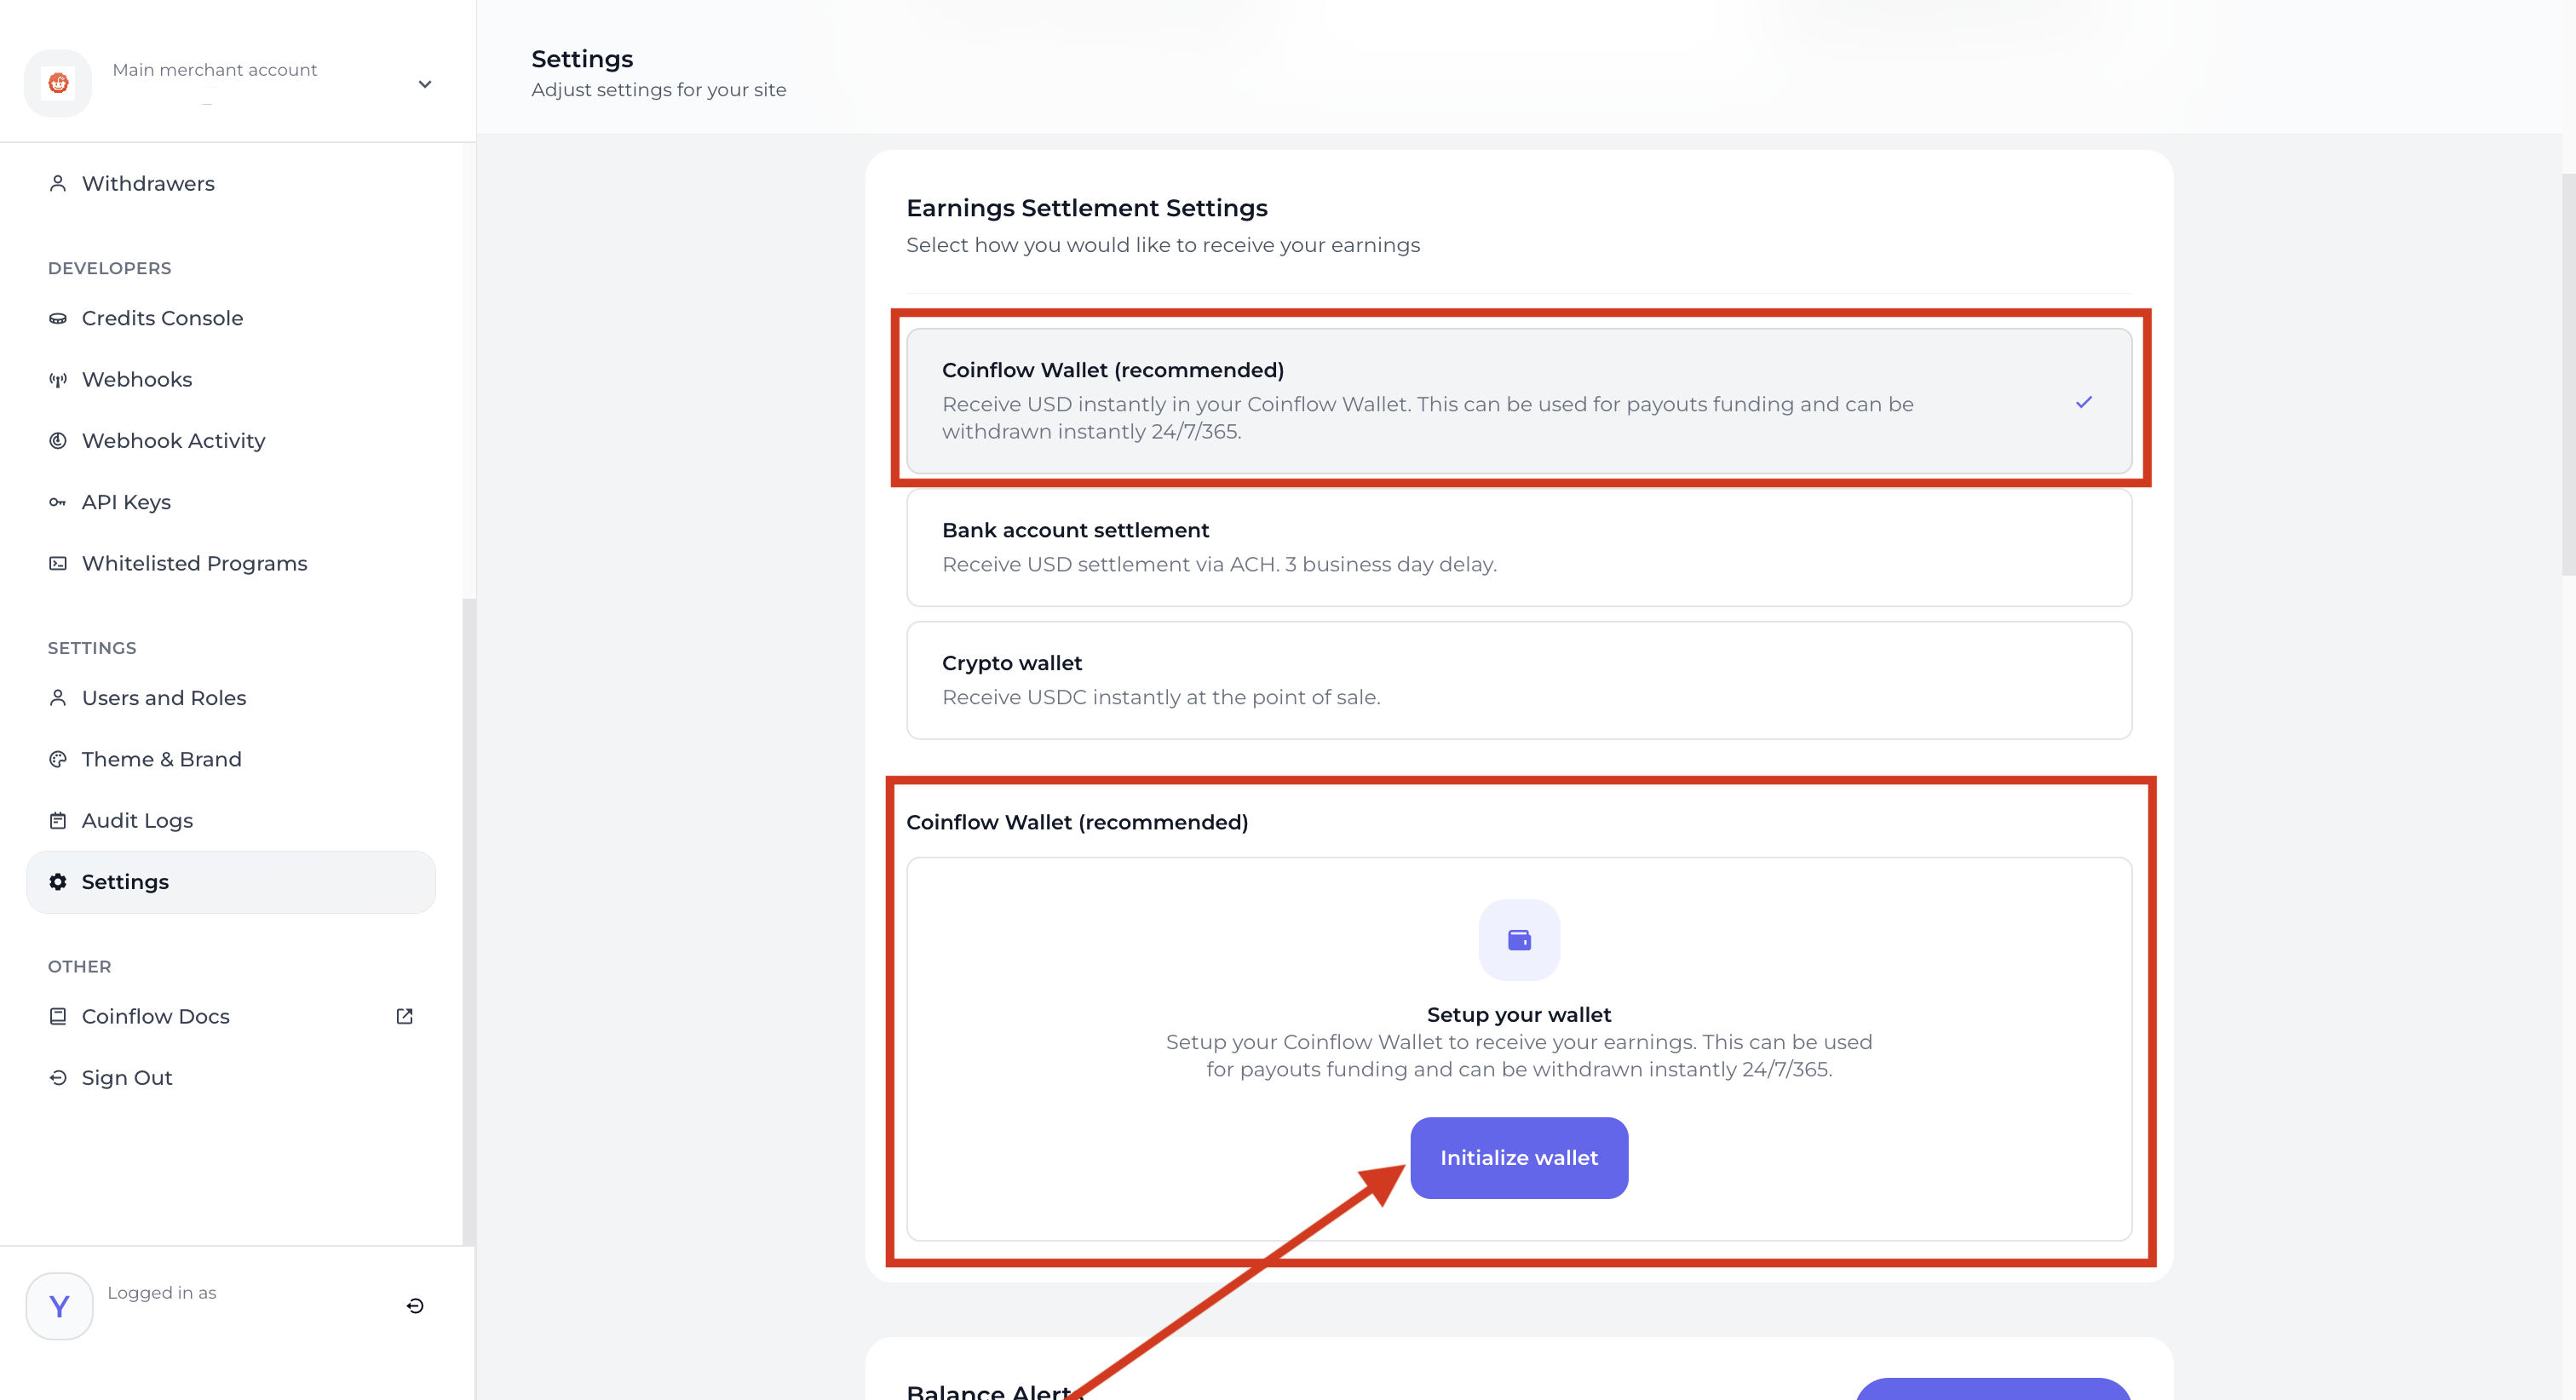Click the API Keys key icon
The width and height of the screenshot is (2576, 1400).
point(58,502)
